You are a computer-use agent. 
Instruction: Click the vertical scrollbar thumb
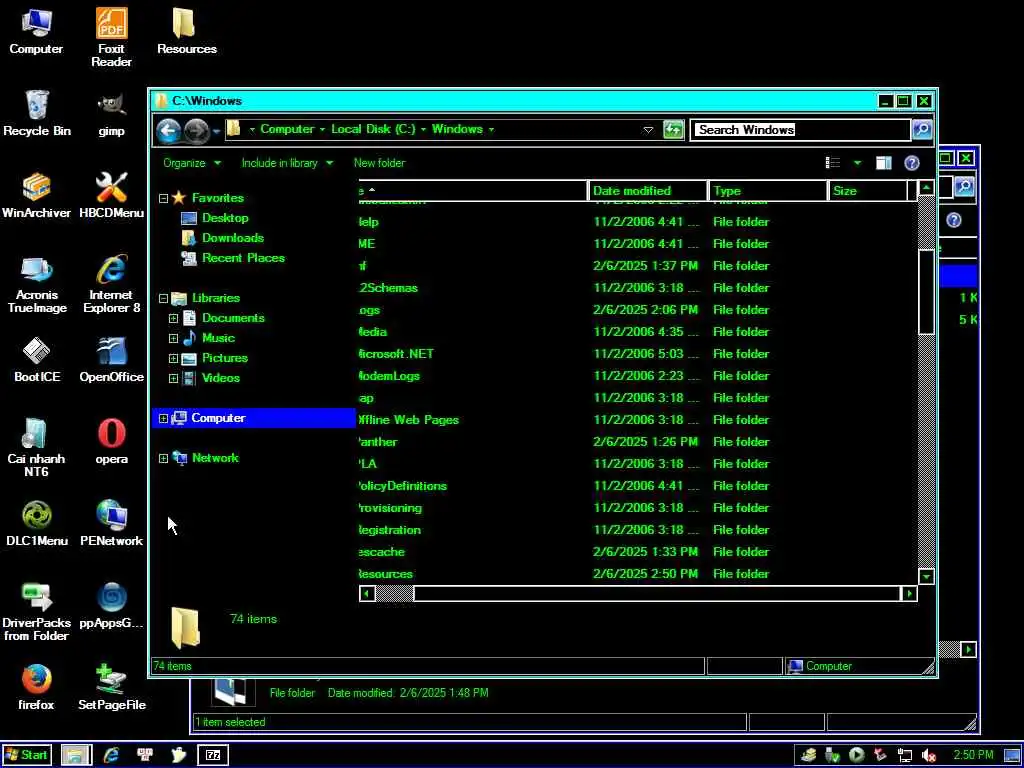click(x=926, y=291)
